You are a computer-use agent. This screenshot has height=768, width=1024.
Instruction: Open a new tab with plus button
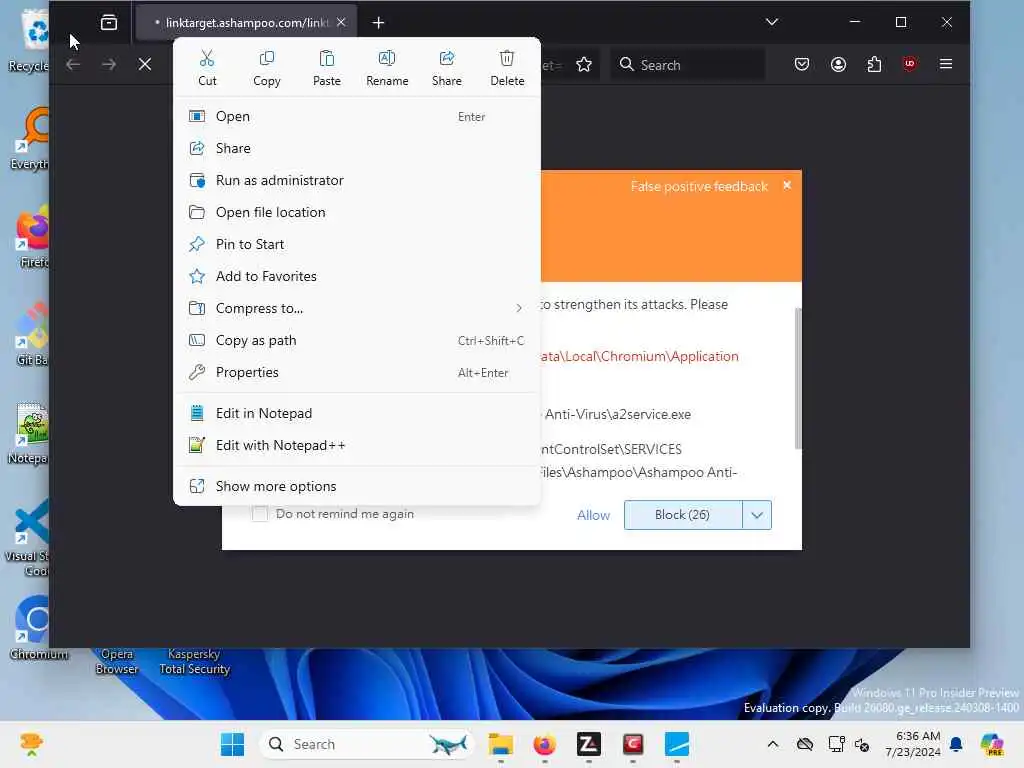pyautogui.click(x=378, y=23)
